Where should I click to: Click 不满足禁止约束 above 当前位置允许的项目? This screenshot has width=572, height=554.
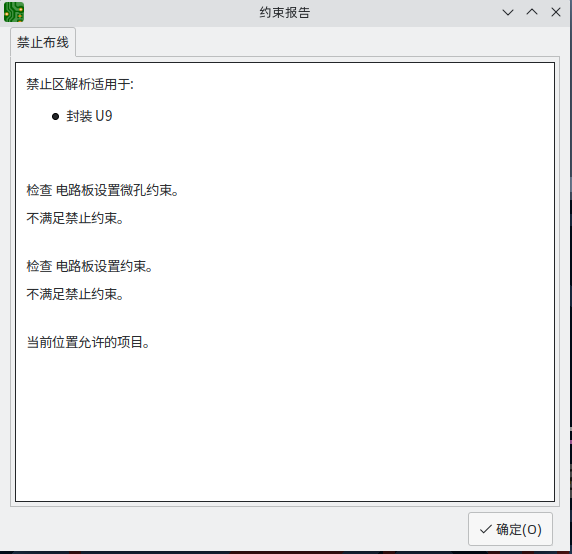(75, 294)
